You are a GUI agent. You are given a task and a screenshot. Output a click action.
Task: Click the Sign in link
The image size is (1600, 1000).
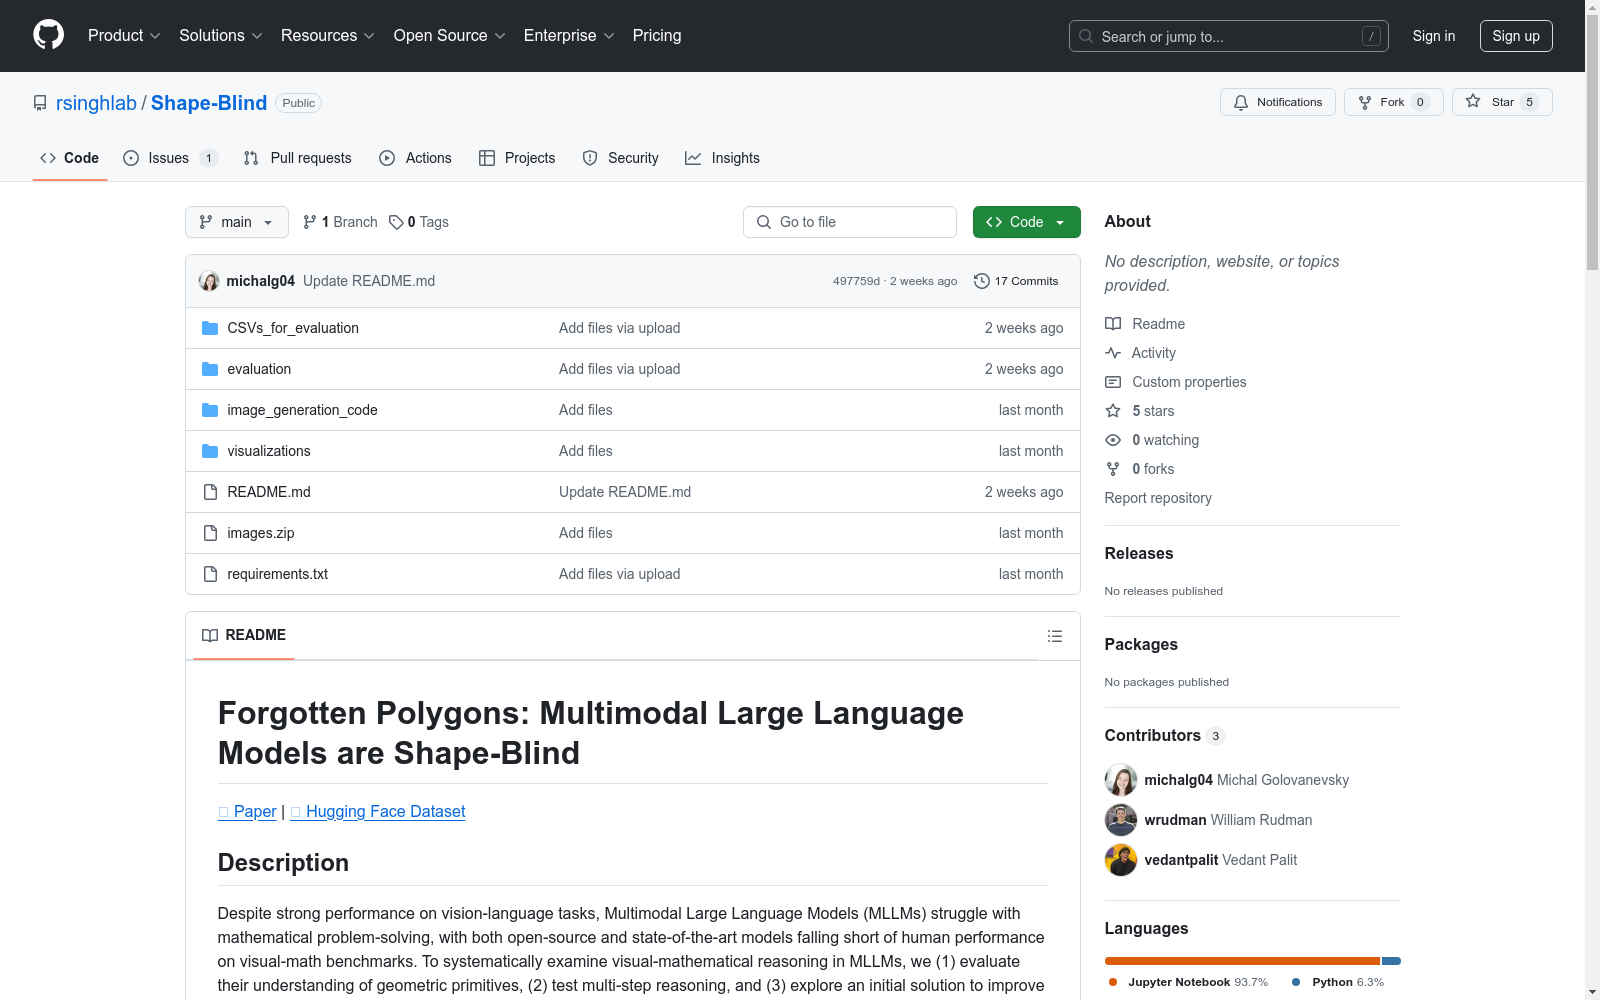1434,36
